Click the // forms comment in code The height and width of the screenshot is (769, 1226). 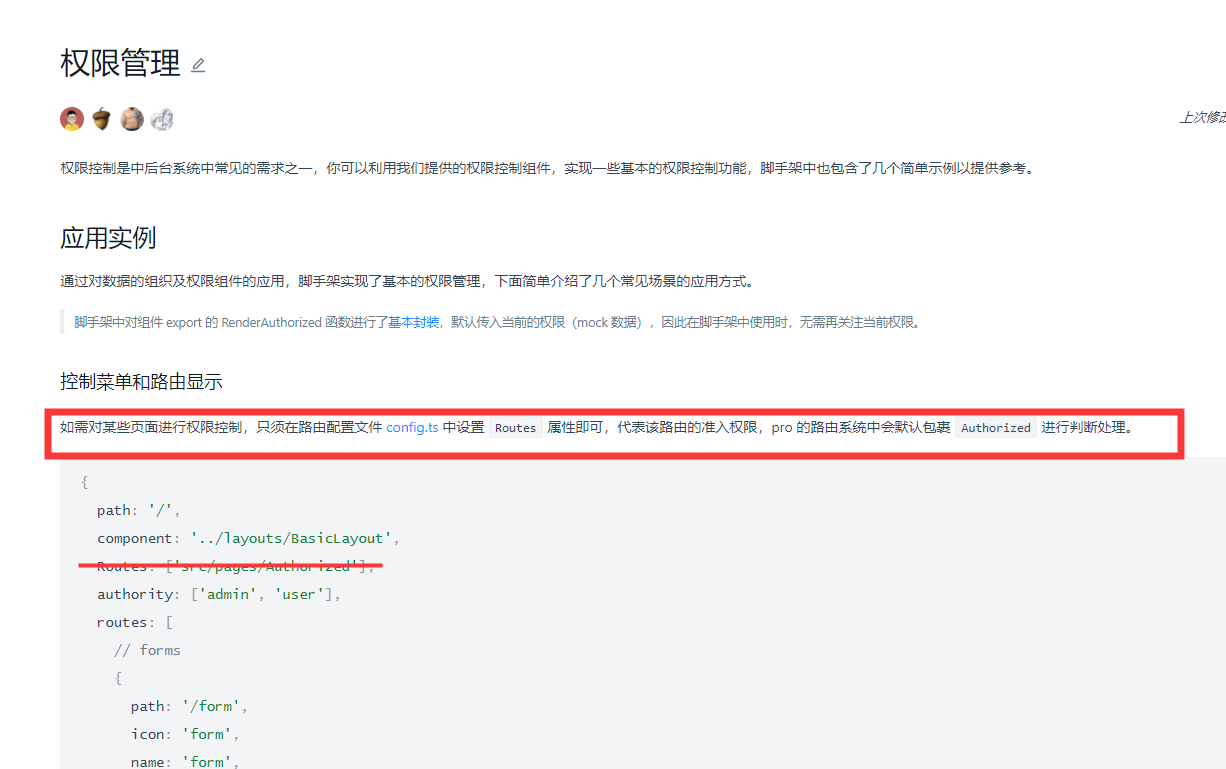tap(147, 650)
